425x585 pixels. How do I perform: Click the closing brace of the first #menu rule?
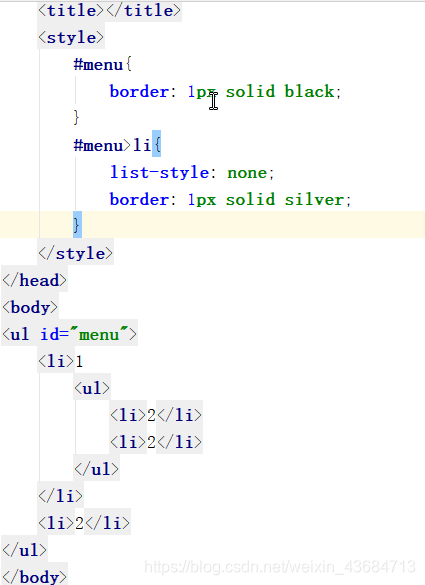[76, 118]
